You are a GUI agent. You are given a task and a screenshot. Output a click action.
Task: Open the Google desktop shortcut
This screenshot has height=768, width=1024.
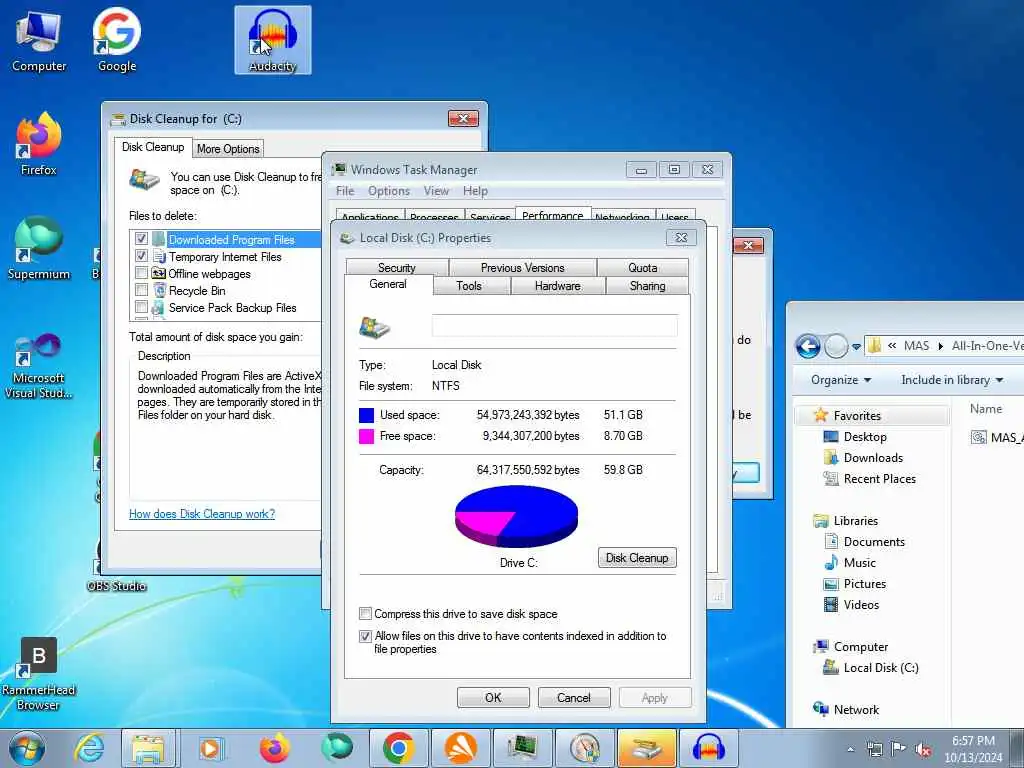[x=117, y=39]
